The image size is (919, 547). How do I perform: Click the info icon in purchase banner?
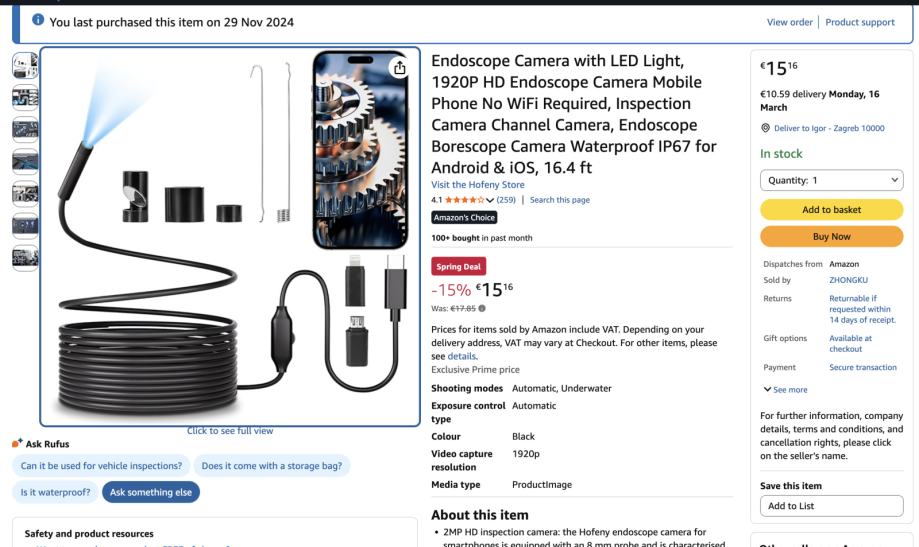[x=38, y=20]
